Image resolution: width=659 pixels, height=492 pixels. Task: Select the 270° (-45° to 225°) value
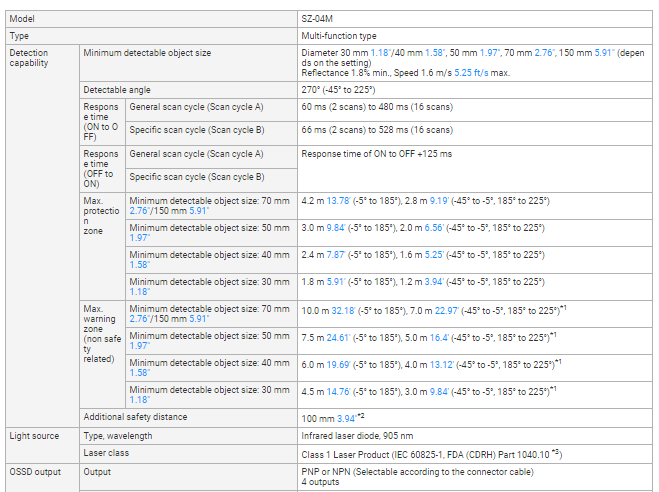pyautogui.click(x=338, y=90)
